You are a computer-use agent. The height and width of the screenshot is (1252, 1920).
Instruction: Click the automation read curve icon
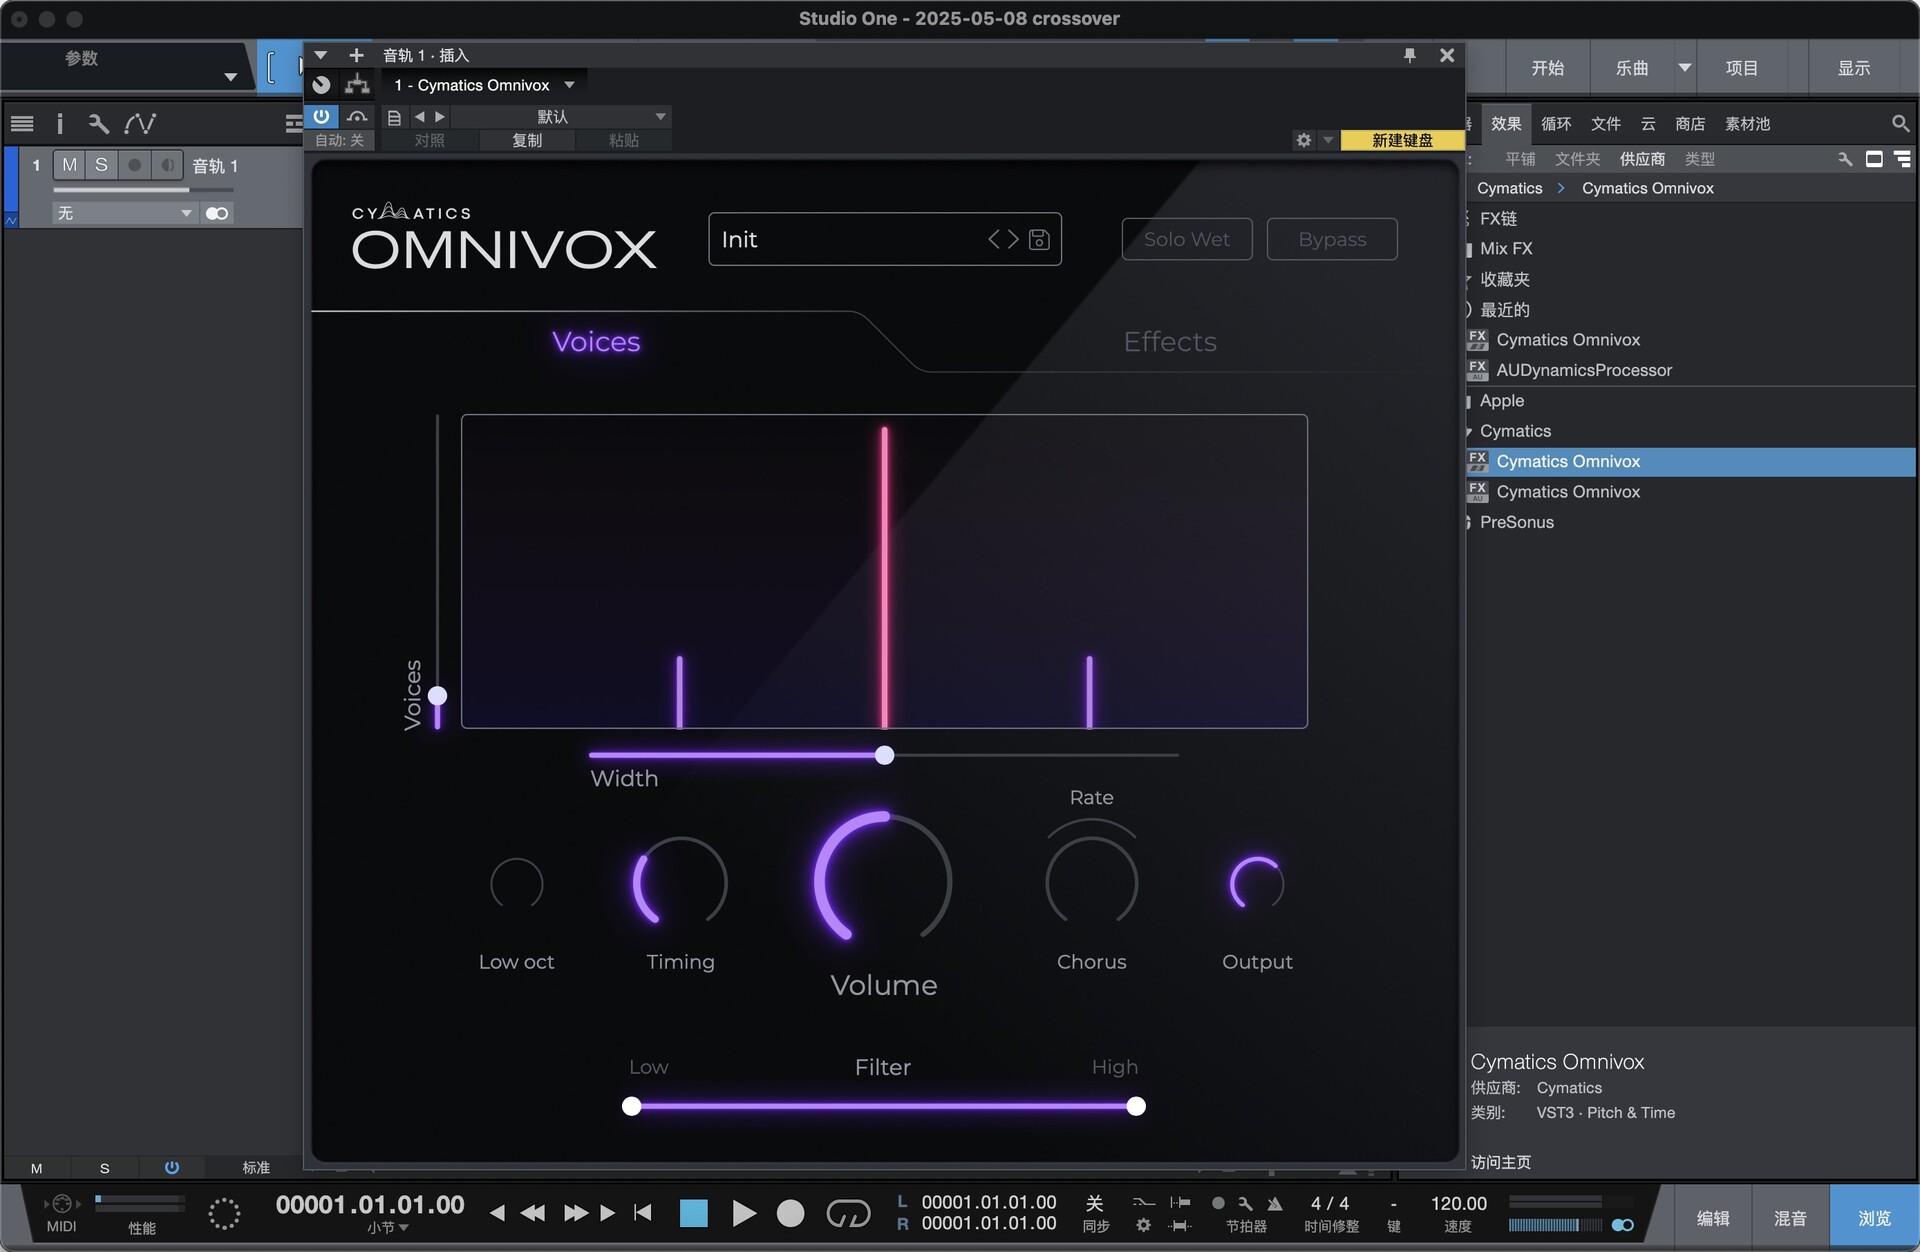tap(357, 117)
